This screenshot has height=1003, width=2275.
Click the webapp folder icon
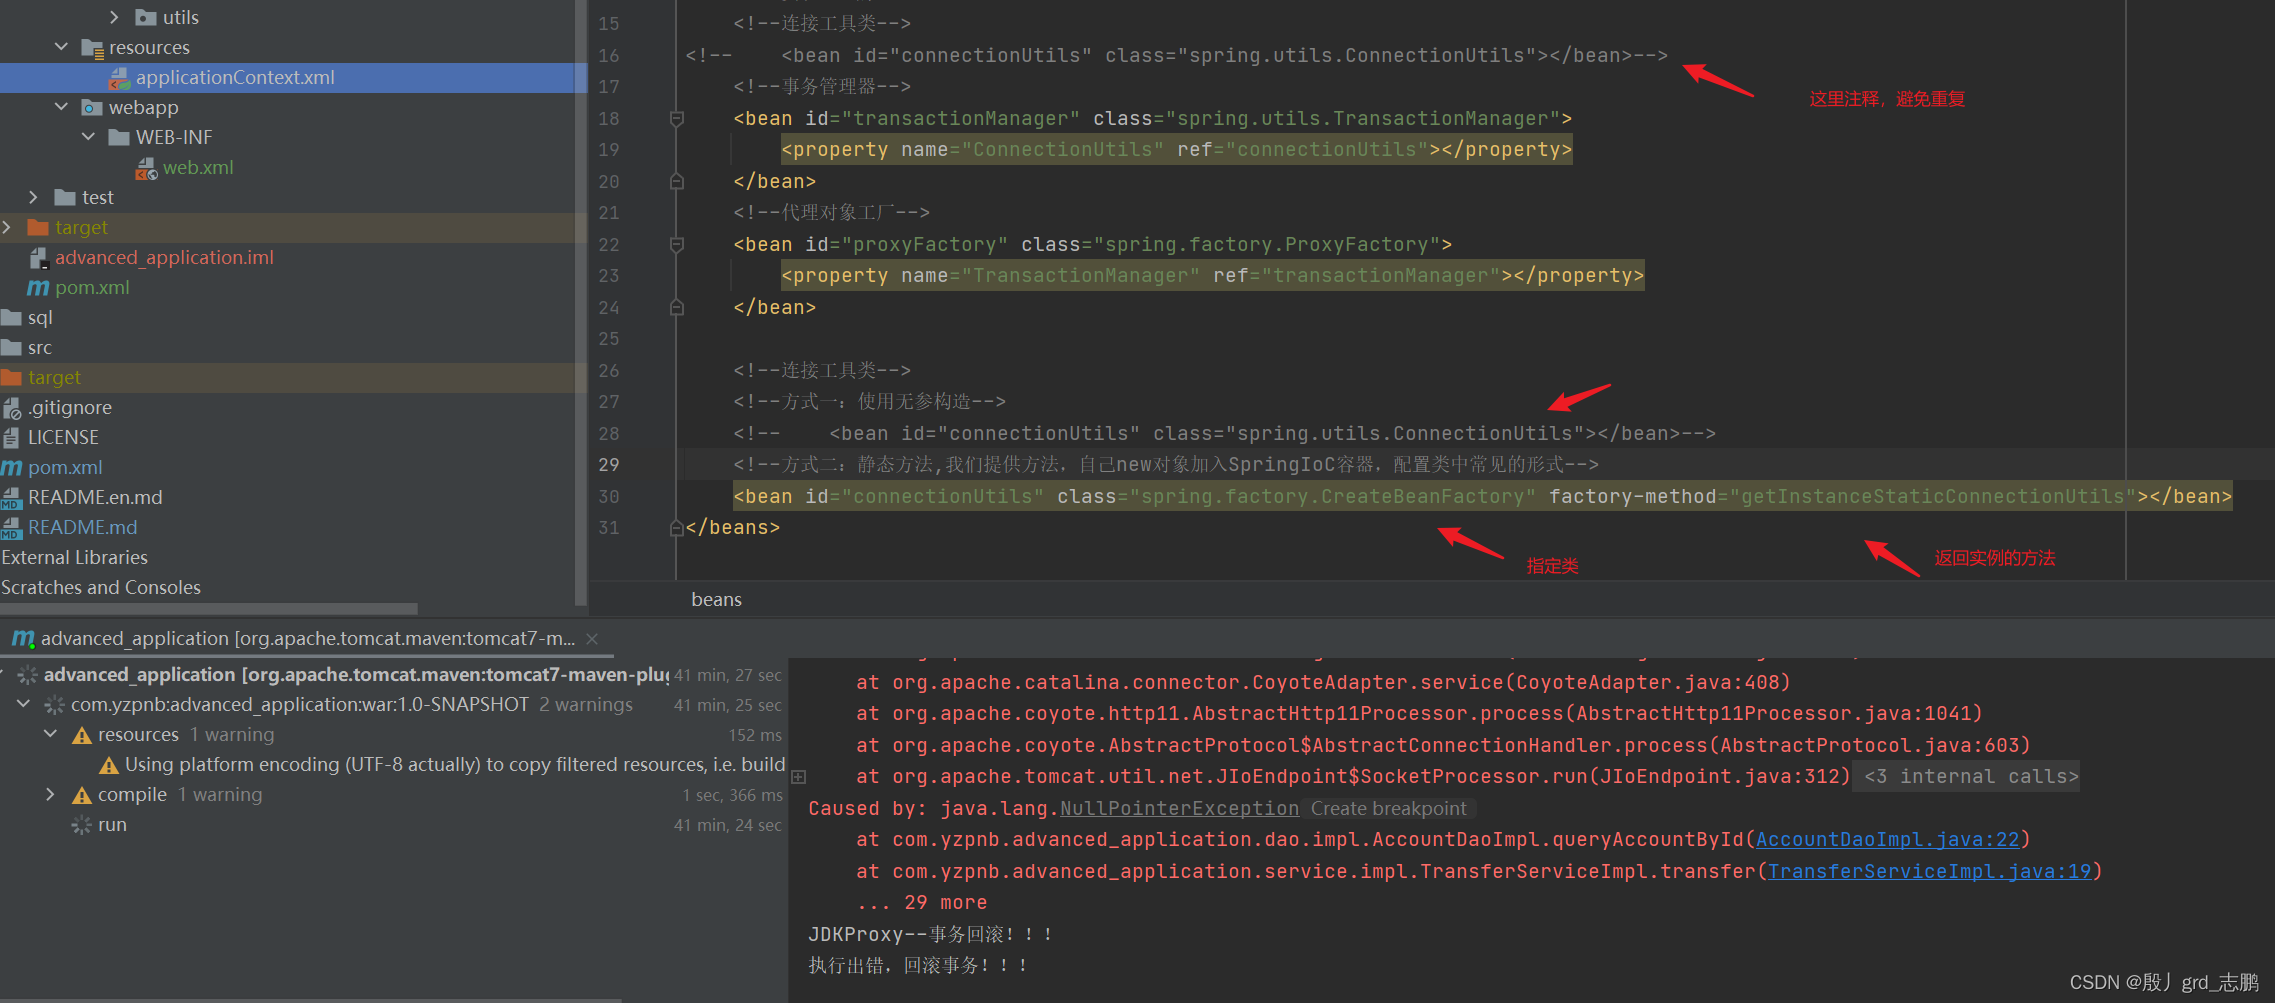[x=92, y=107]
